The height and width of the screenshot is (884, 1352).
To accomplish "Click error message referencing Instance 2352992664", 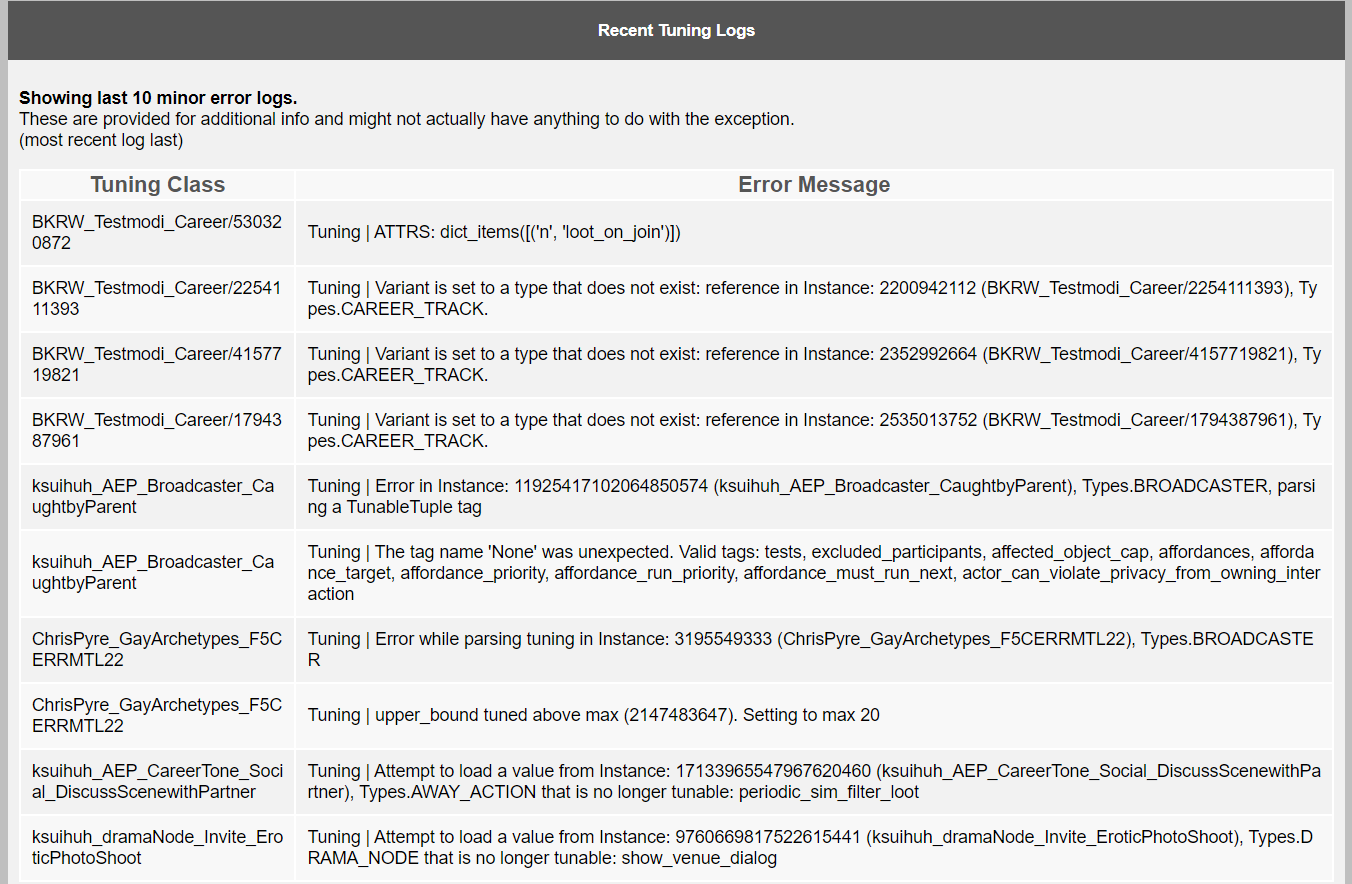I will pyautogui.click(x=814, y=365).
